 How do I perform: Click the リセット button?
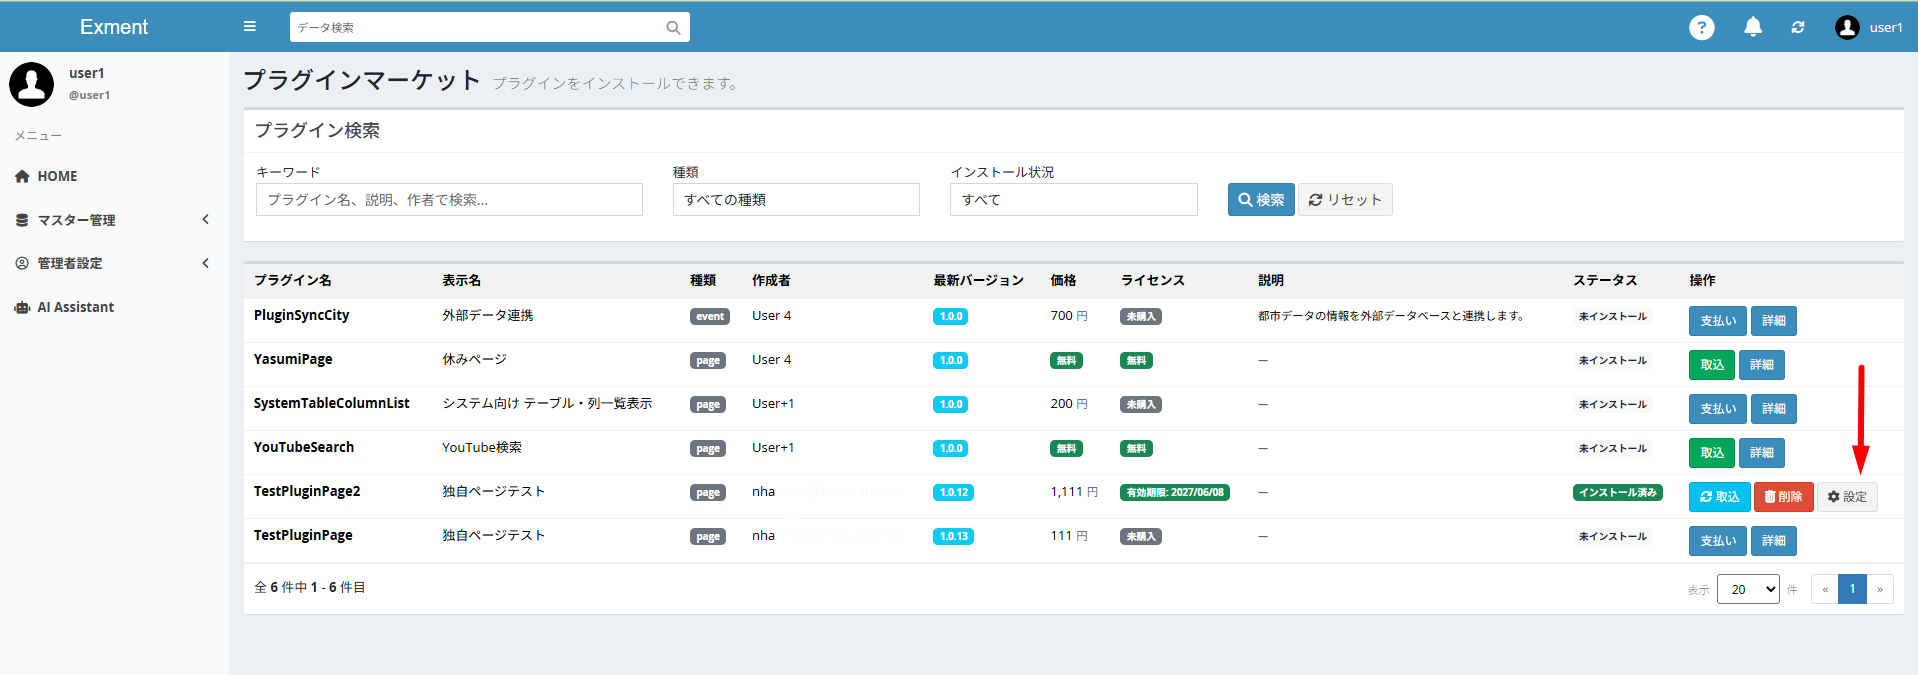point(1345,199)
